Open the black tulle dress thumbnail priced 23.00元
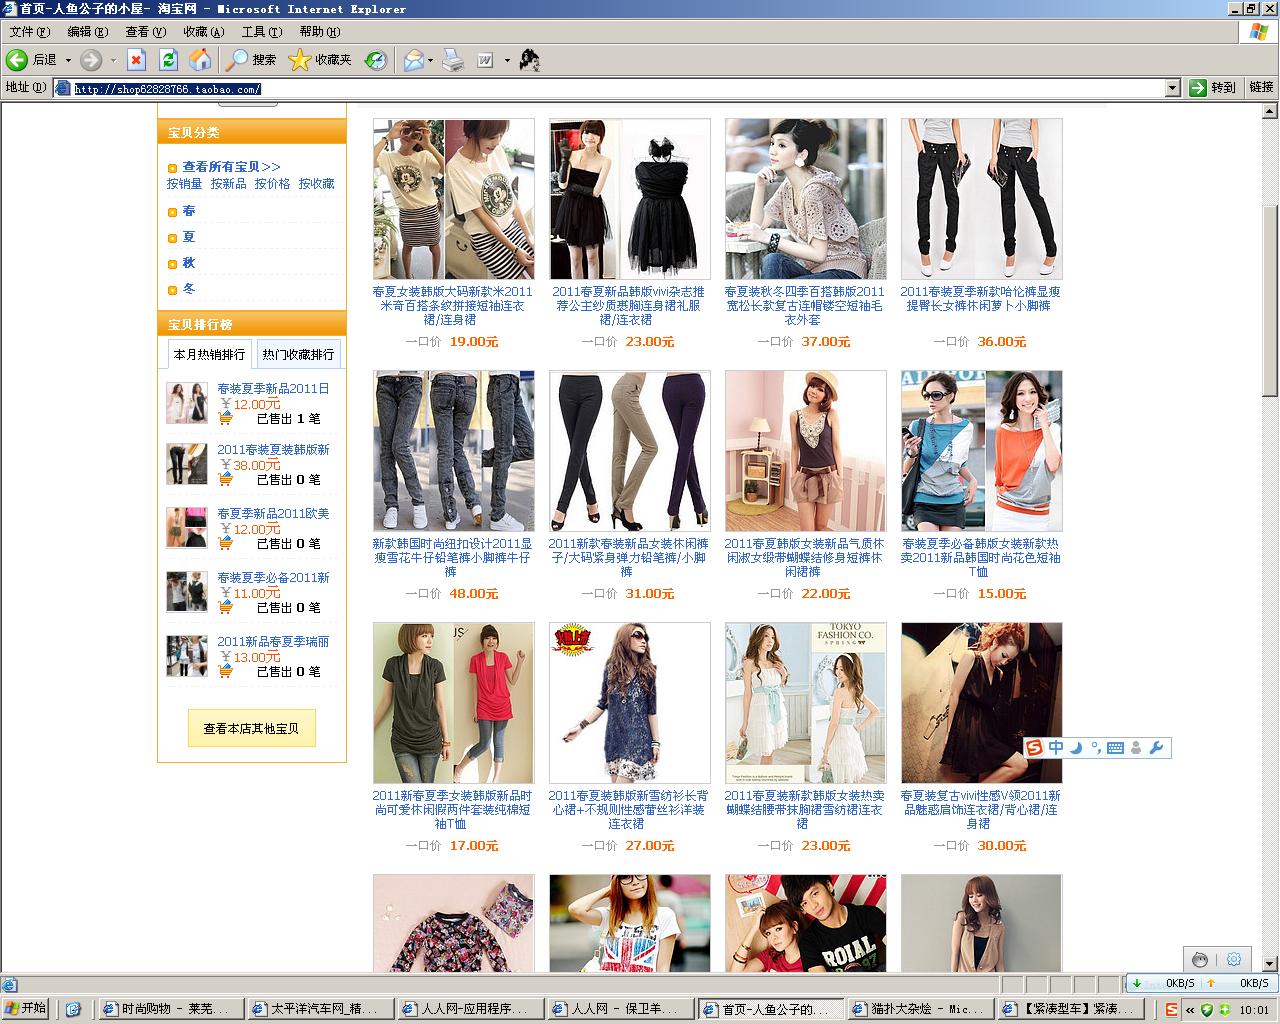Image resolution: width=1280 pixels, height=1024 pixels. [630, 199]
